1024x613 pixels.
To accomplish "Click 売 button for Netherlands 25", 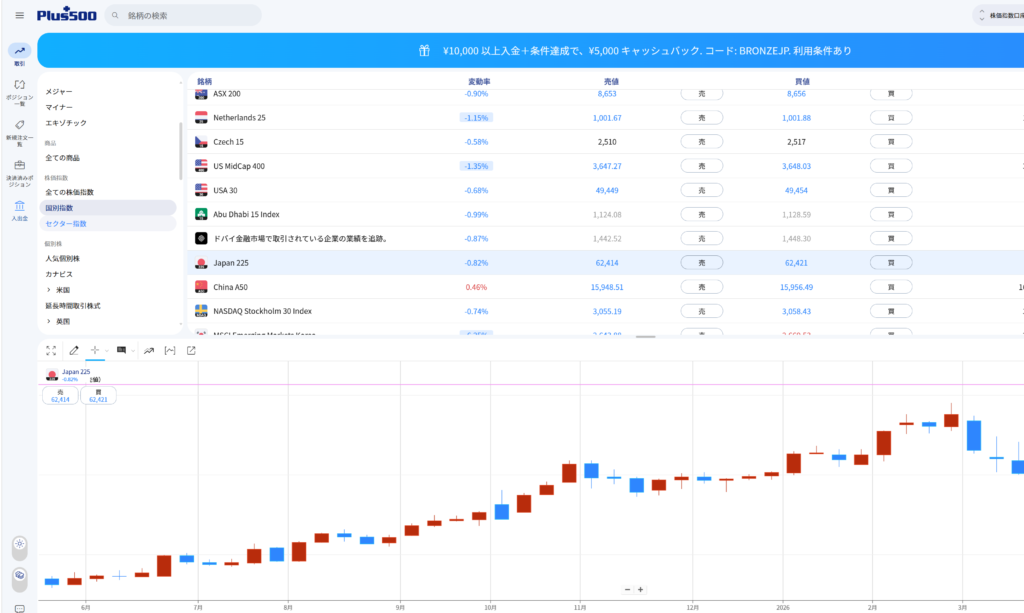I will point(701,118).
